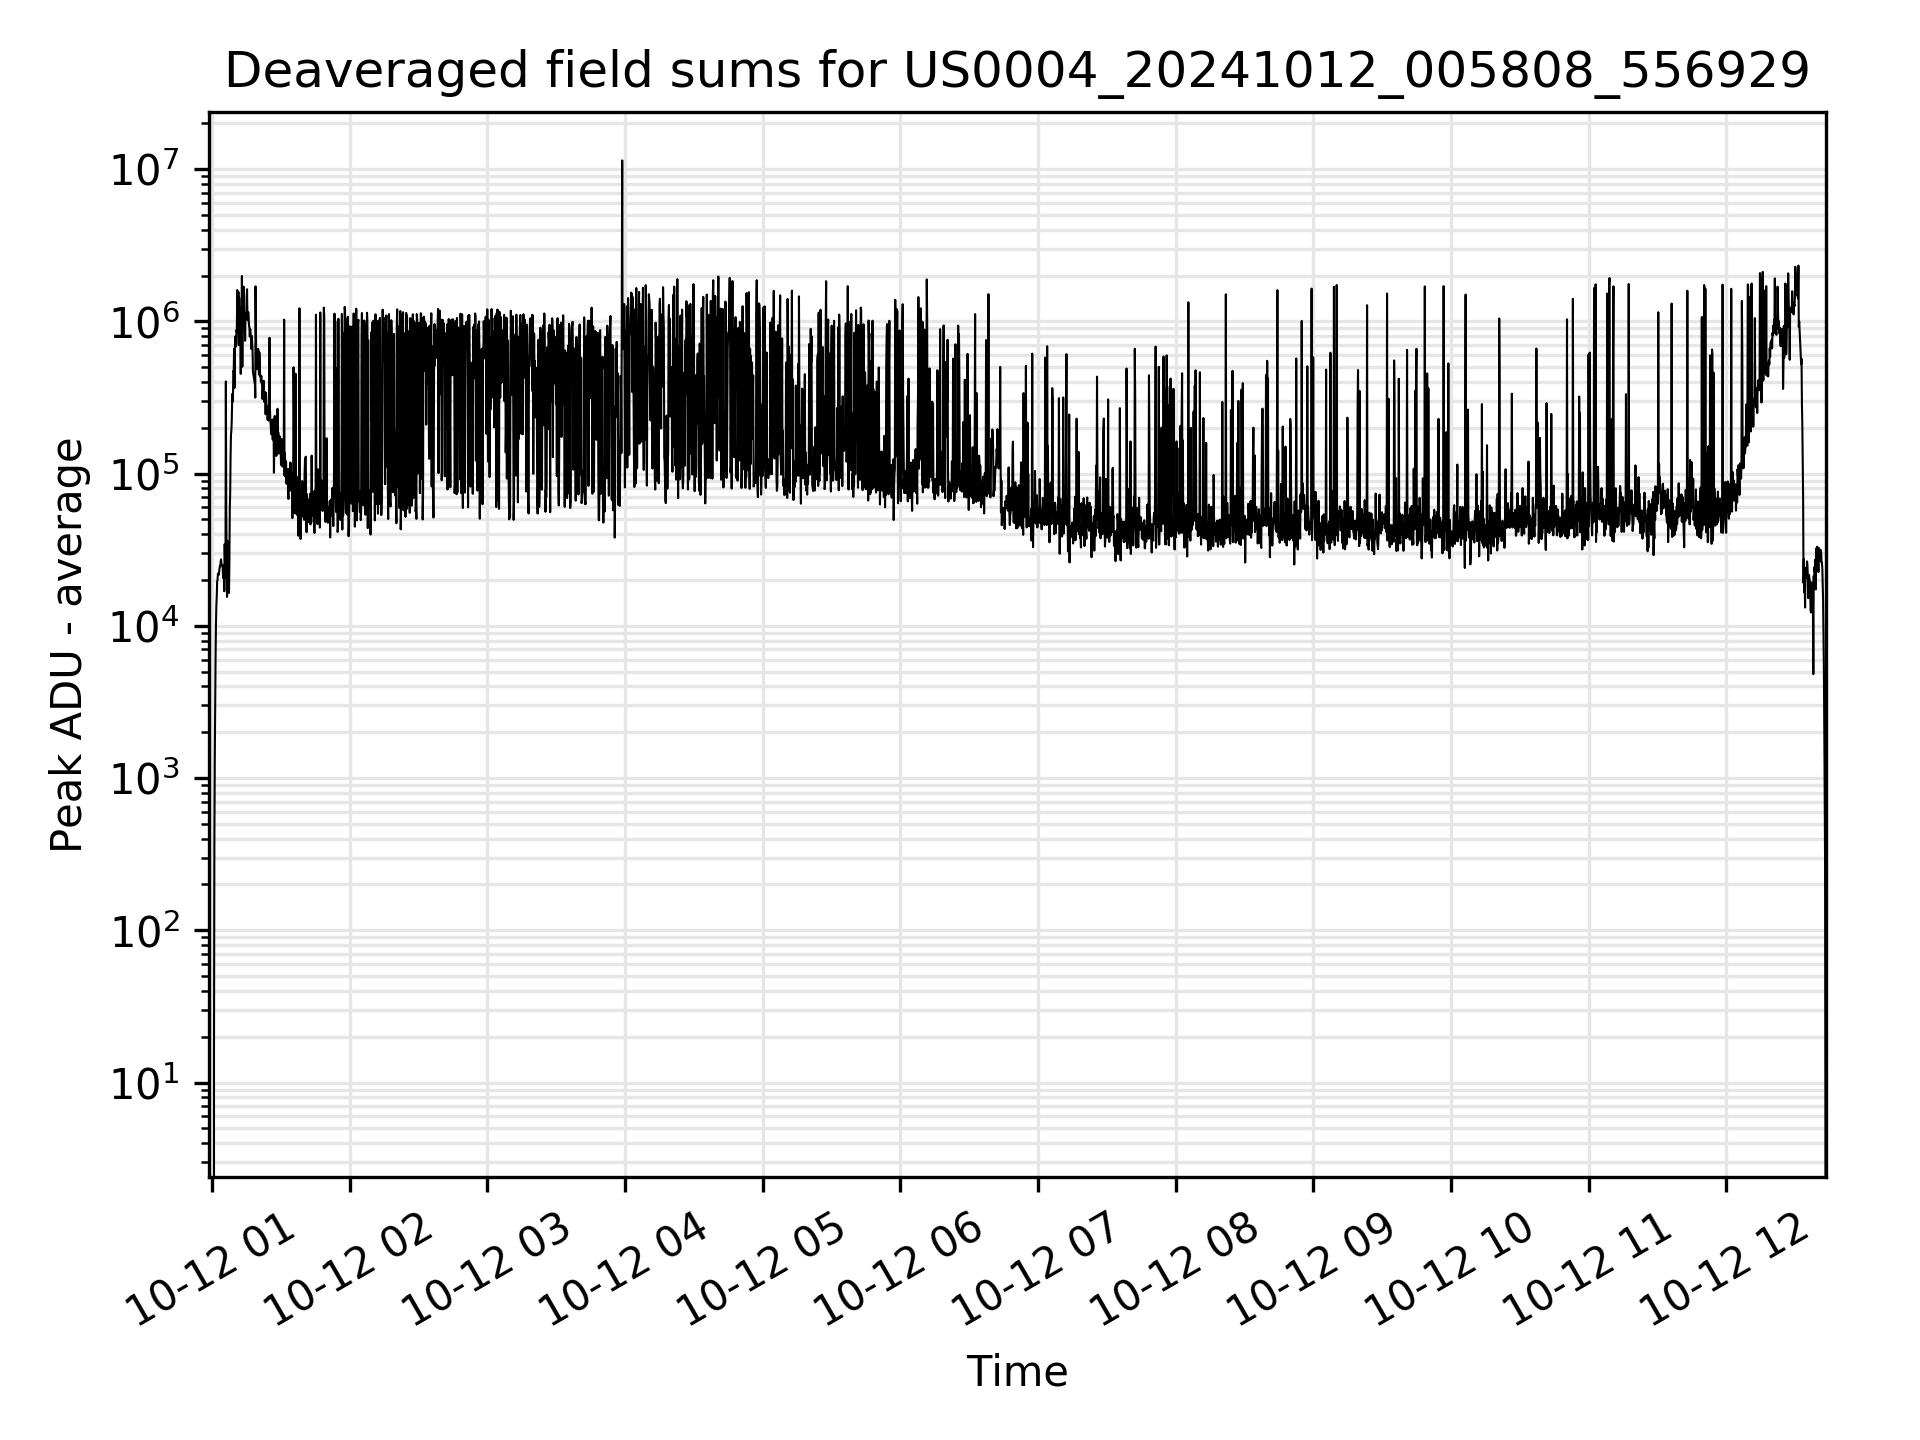Viewport: 1920px width, 1440px height.
Task: Click the y-axis tick label 10^7
Action: 145,168
